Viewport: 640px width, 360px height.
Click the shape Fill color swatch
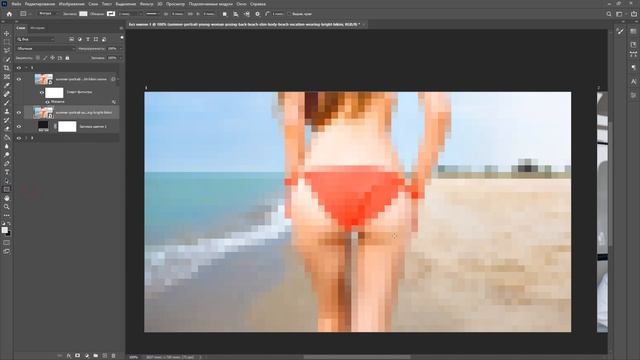tap(83, 14)
